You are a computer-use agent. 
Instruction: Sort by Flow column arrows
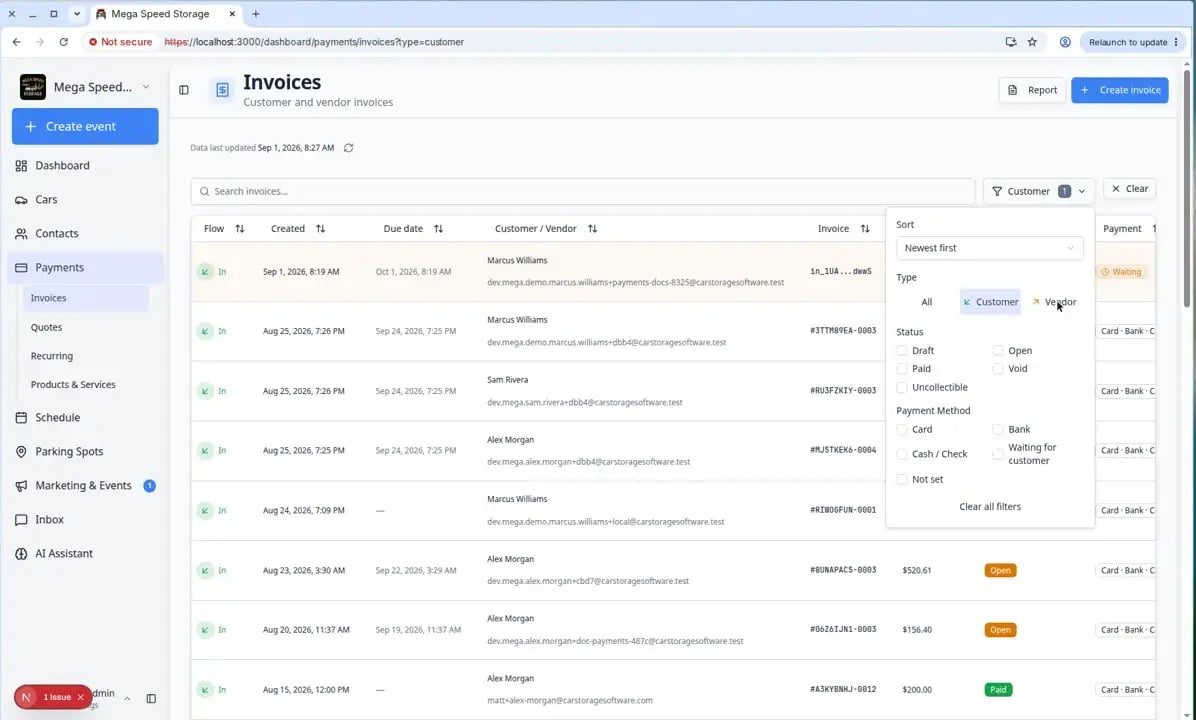240,229
